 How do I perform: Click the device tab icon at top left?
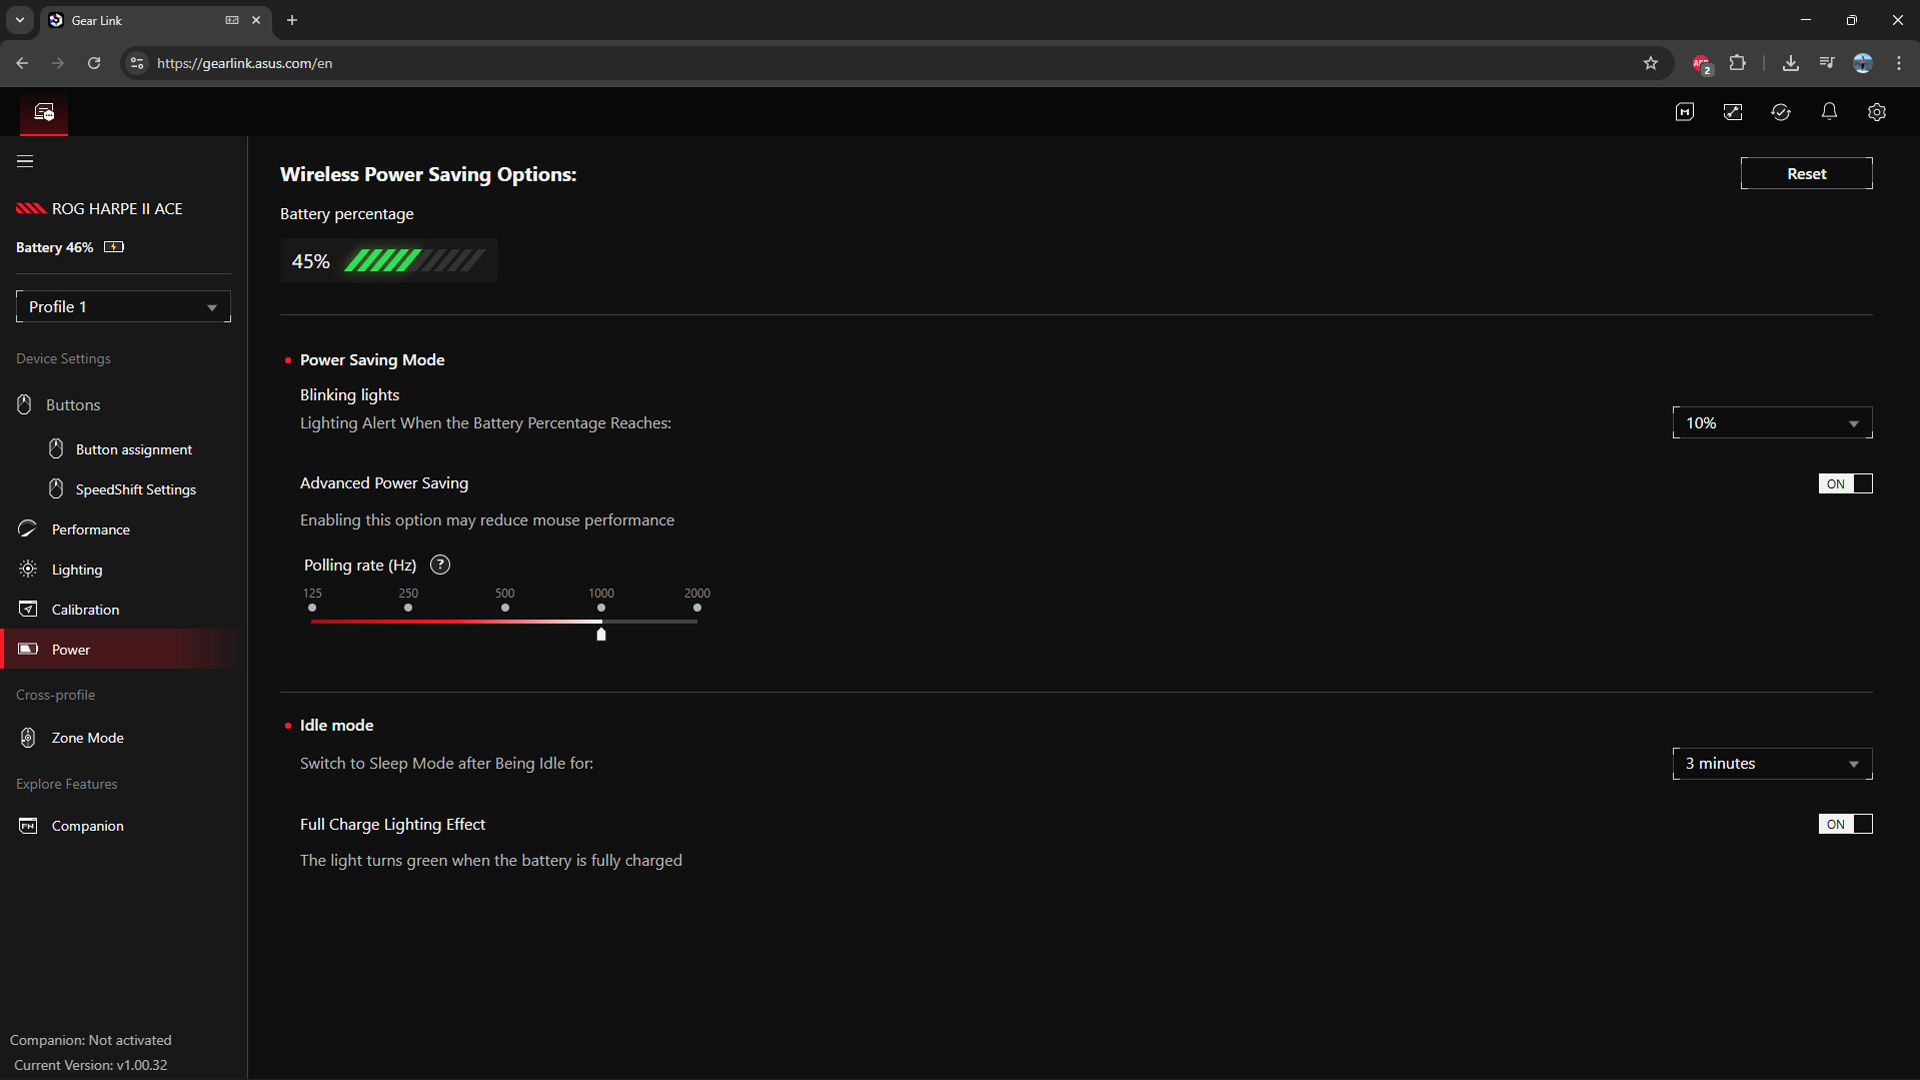click(44, 112)
